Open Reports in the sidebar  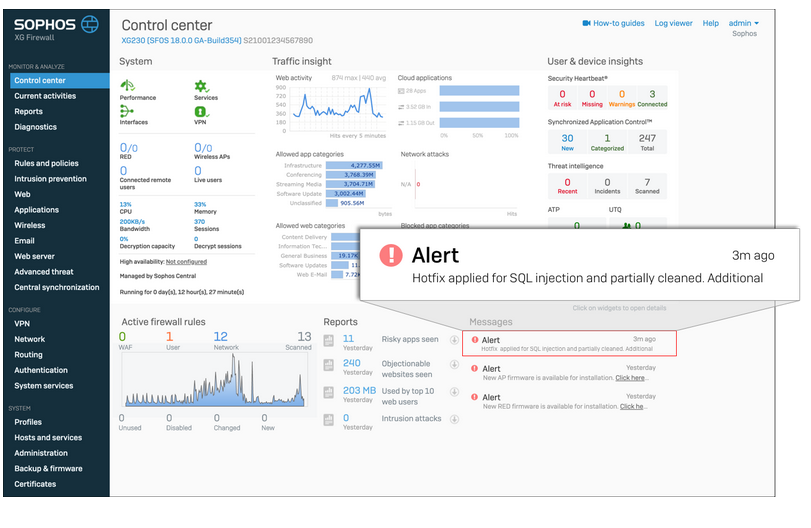tap(28, 112)
